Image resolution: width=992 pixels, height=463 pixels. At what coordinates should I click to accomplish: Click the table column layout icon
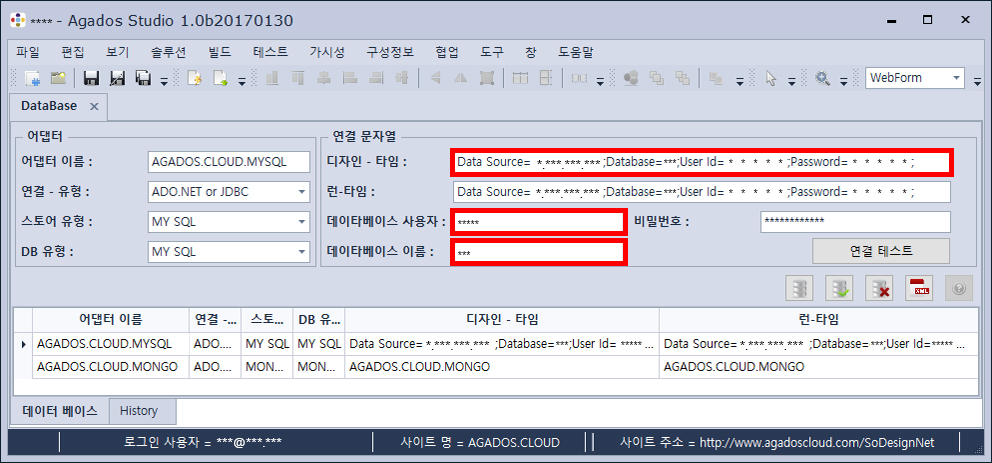click(x=519, y=78)
